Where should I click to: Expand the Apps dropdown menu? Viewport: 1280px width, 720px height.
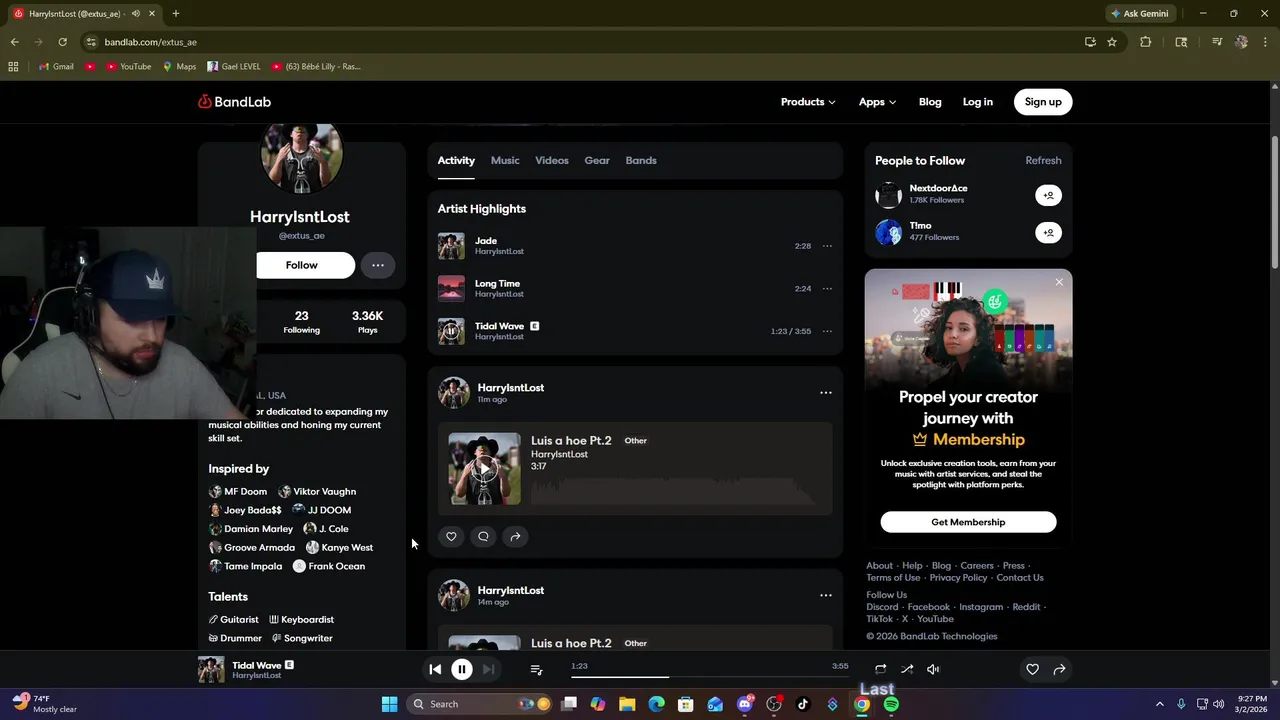[877, 102]
